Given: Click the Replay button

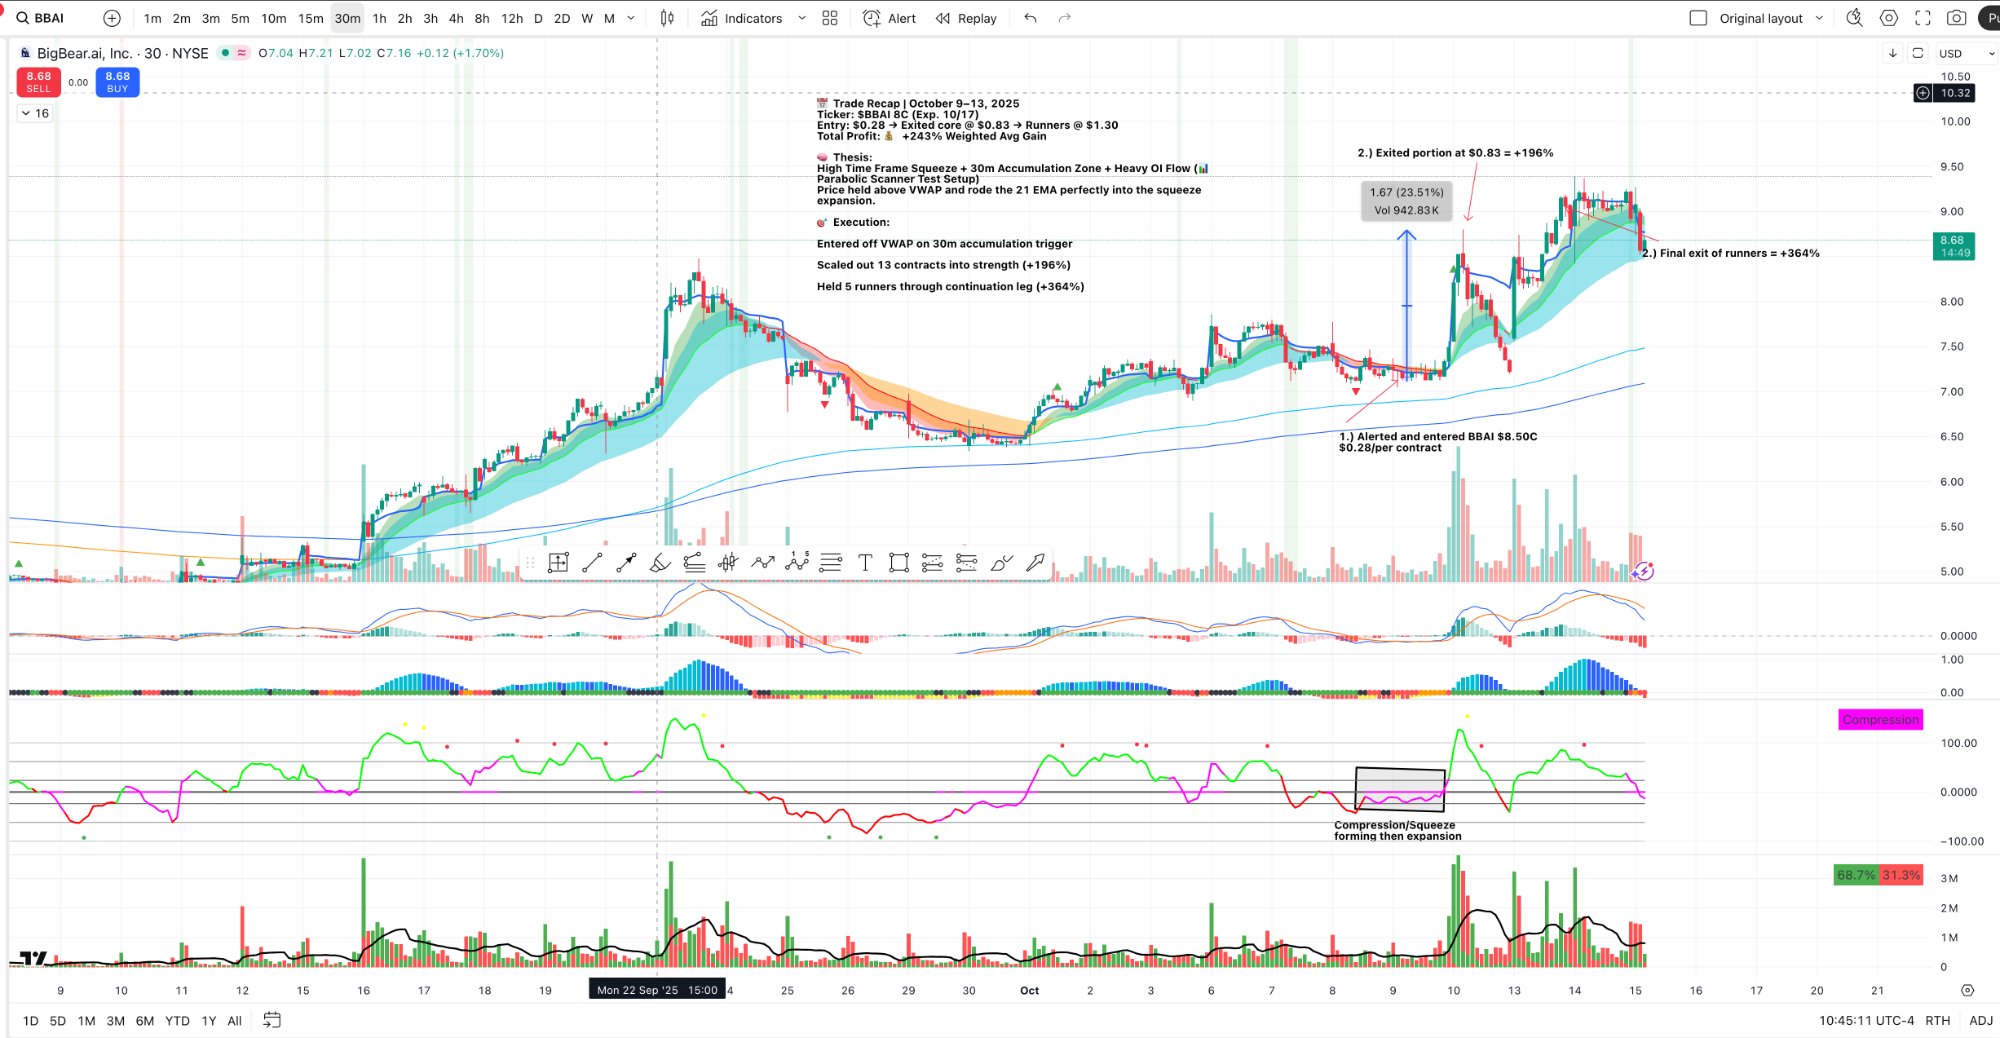Looking at the screenshot, I should [966, 18].
